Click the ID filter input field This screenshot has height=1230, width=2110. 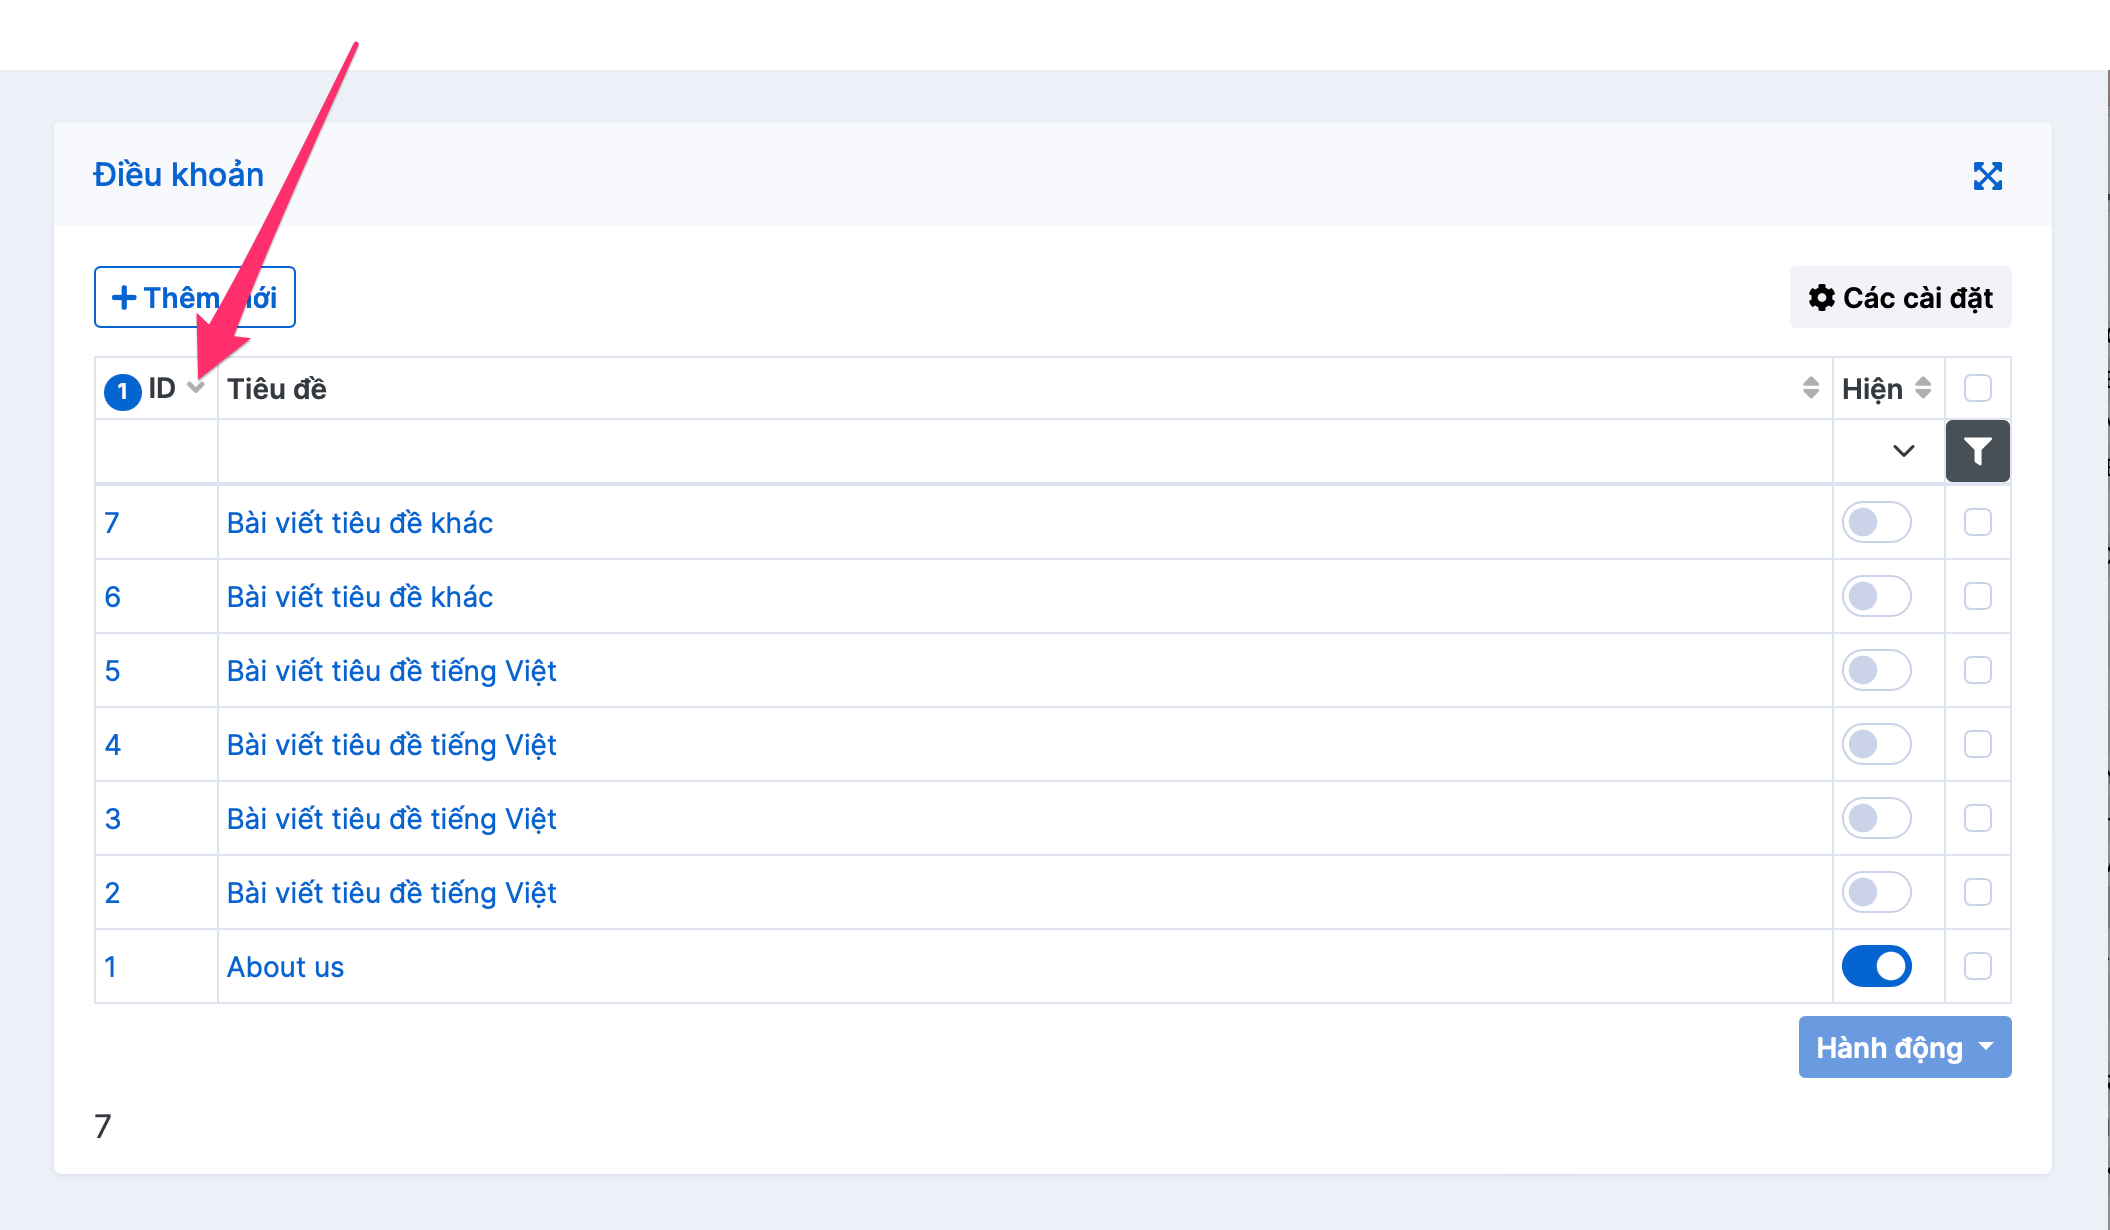coord(156,451)
